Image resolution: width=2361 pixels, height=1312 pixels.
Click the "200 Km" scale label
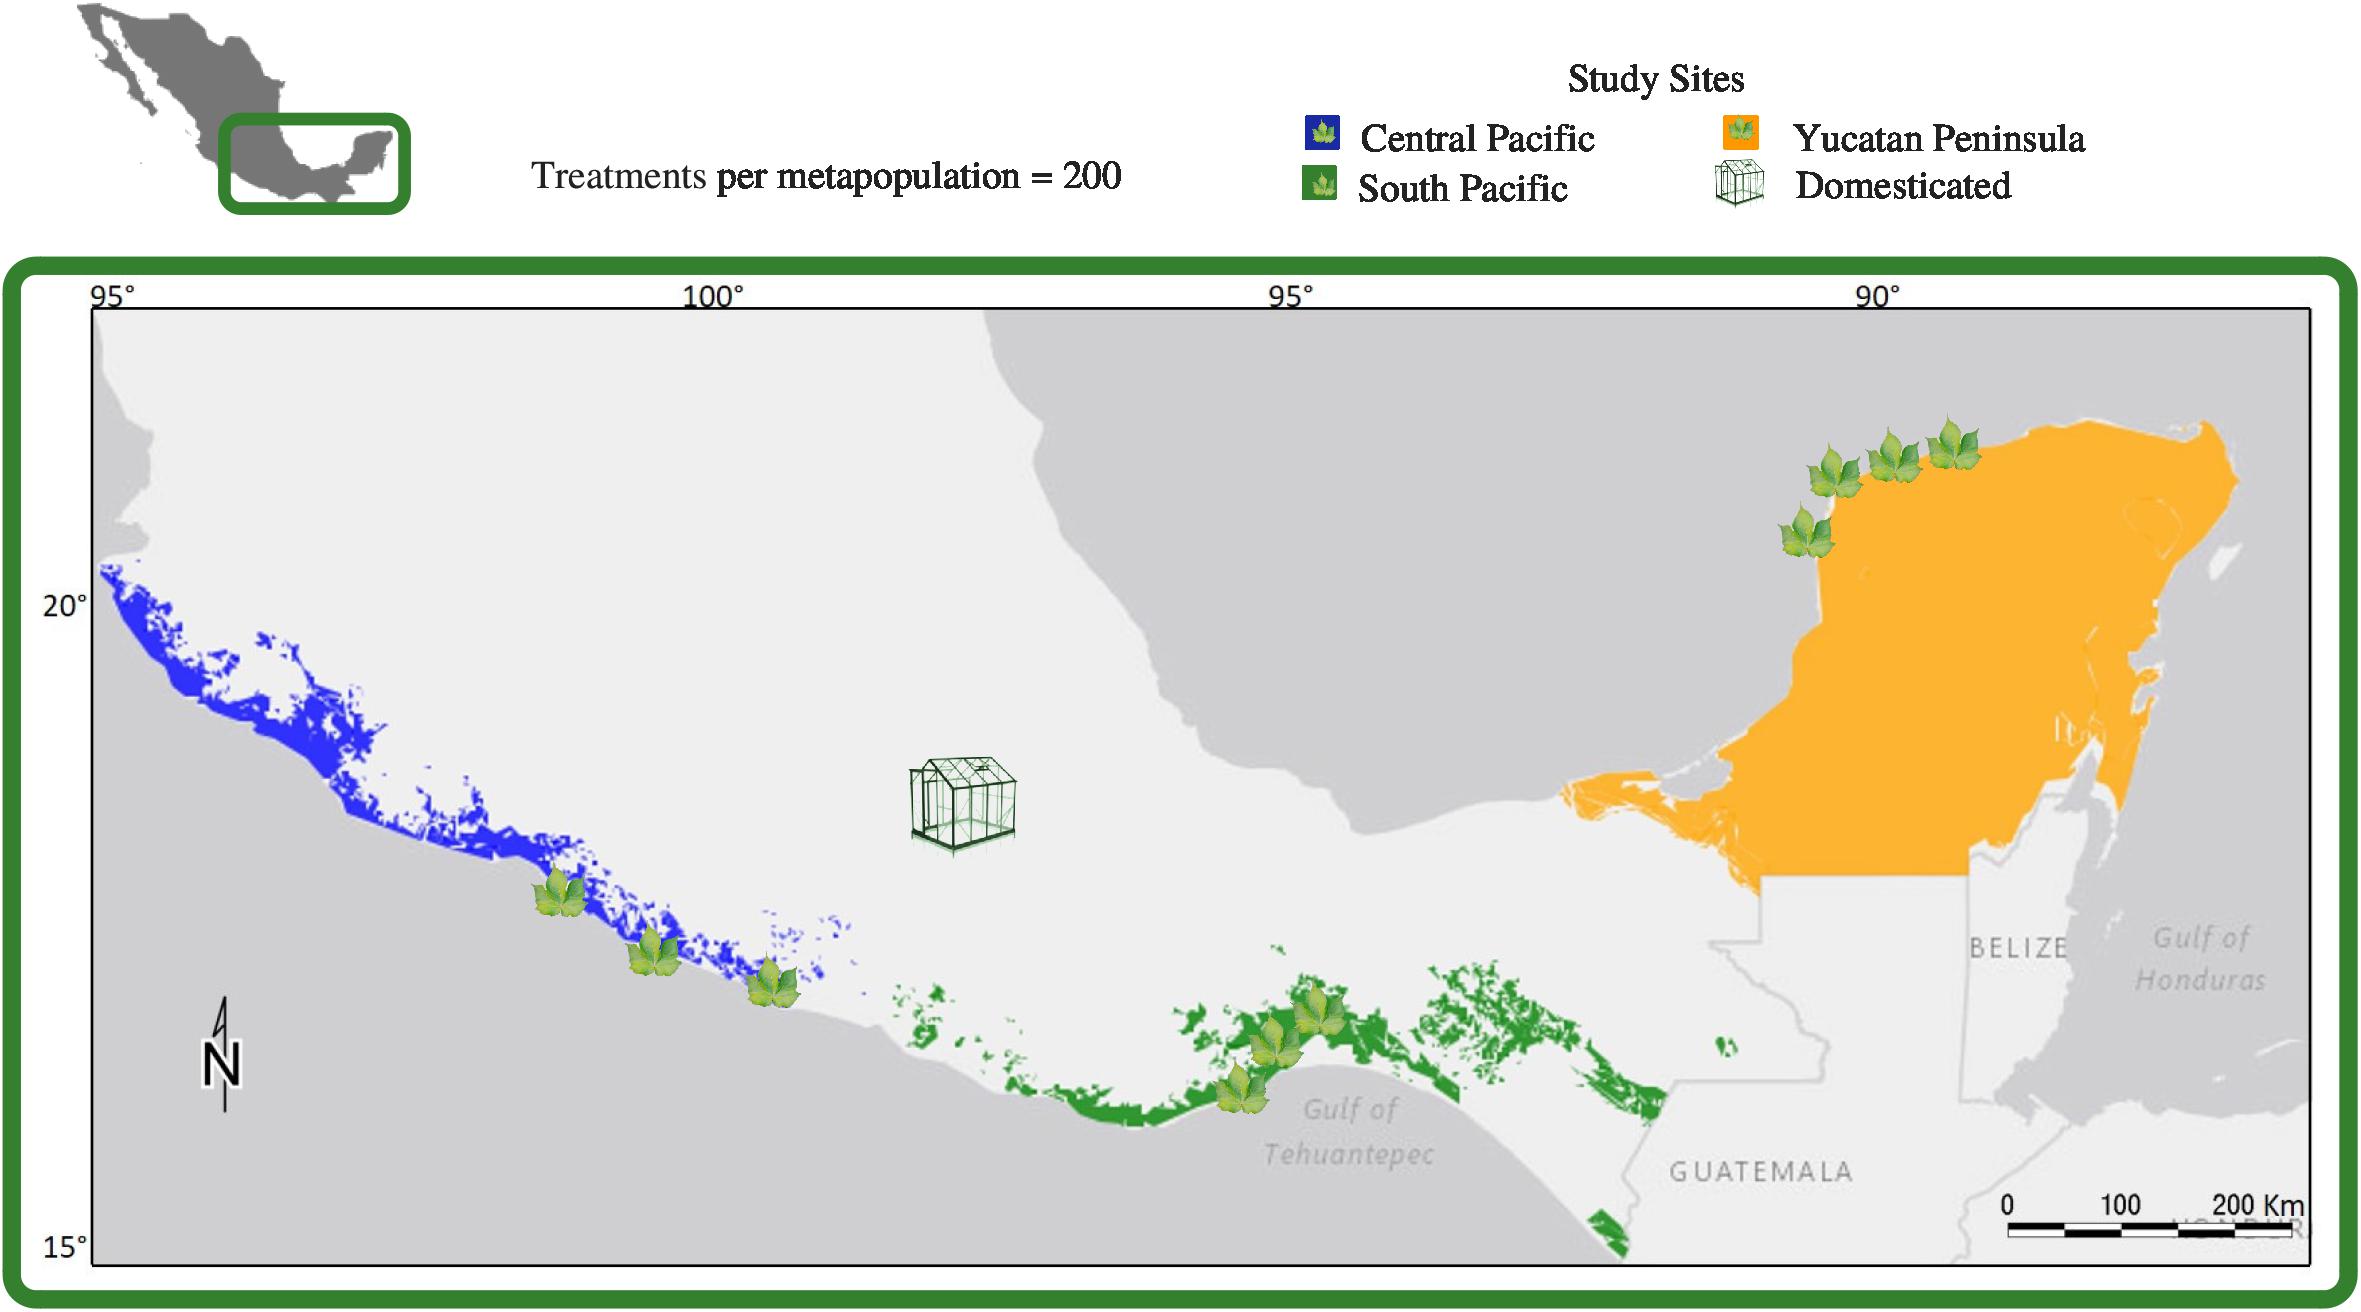tap(2258, 1204)
